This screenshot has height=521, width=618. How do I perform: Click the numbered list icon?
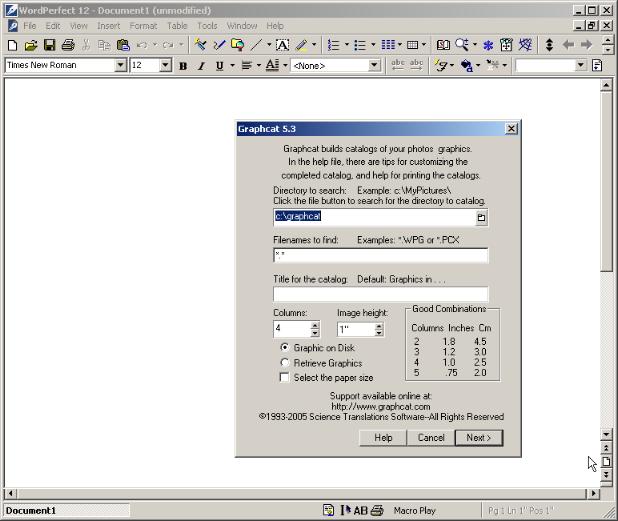tap(333, 45)
